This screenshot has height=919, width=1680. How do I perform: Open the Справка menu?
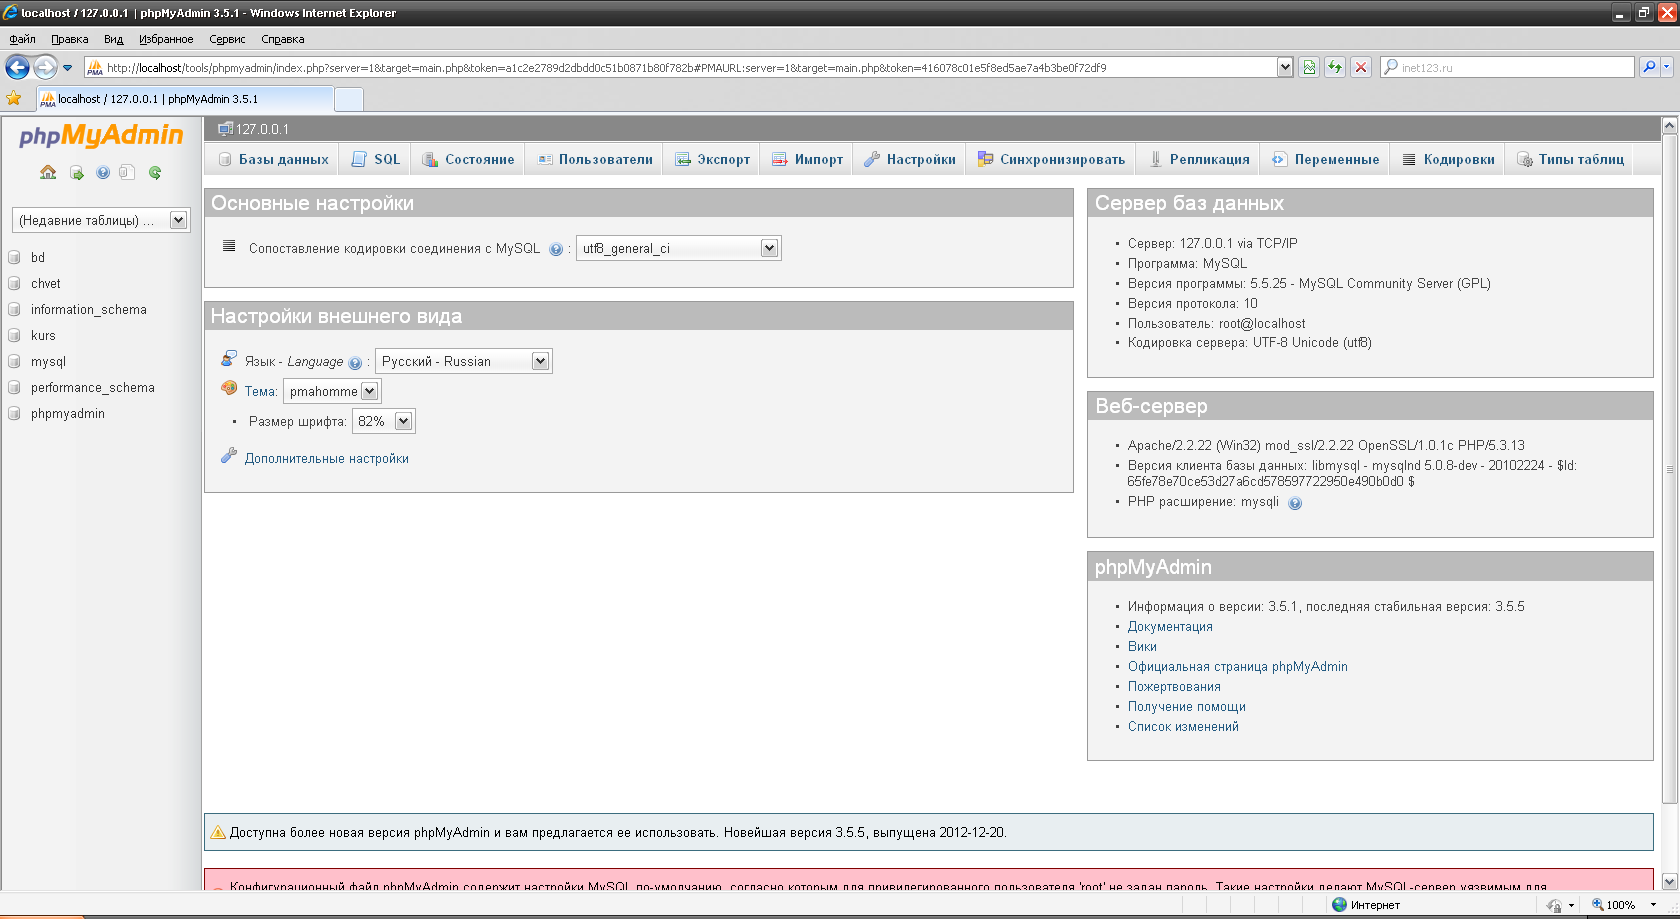283,39
